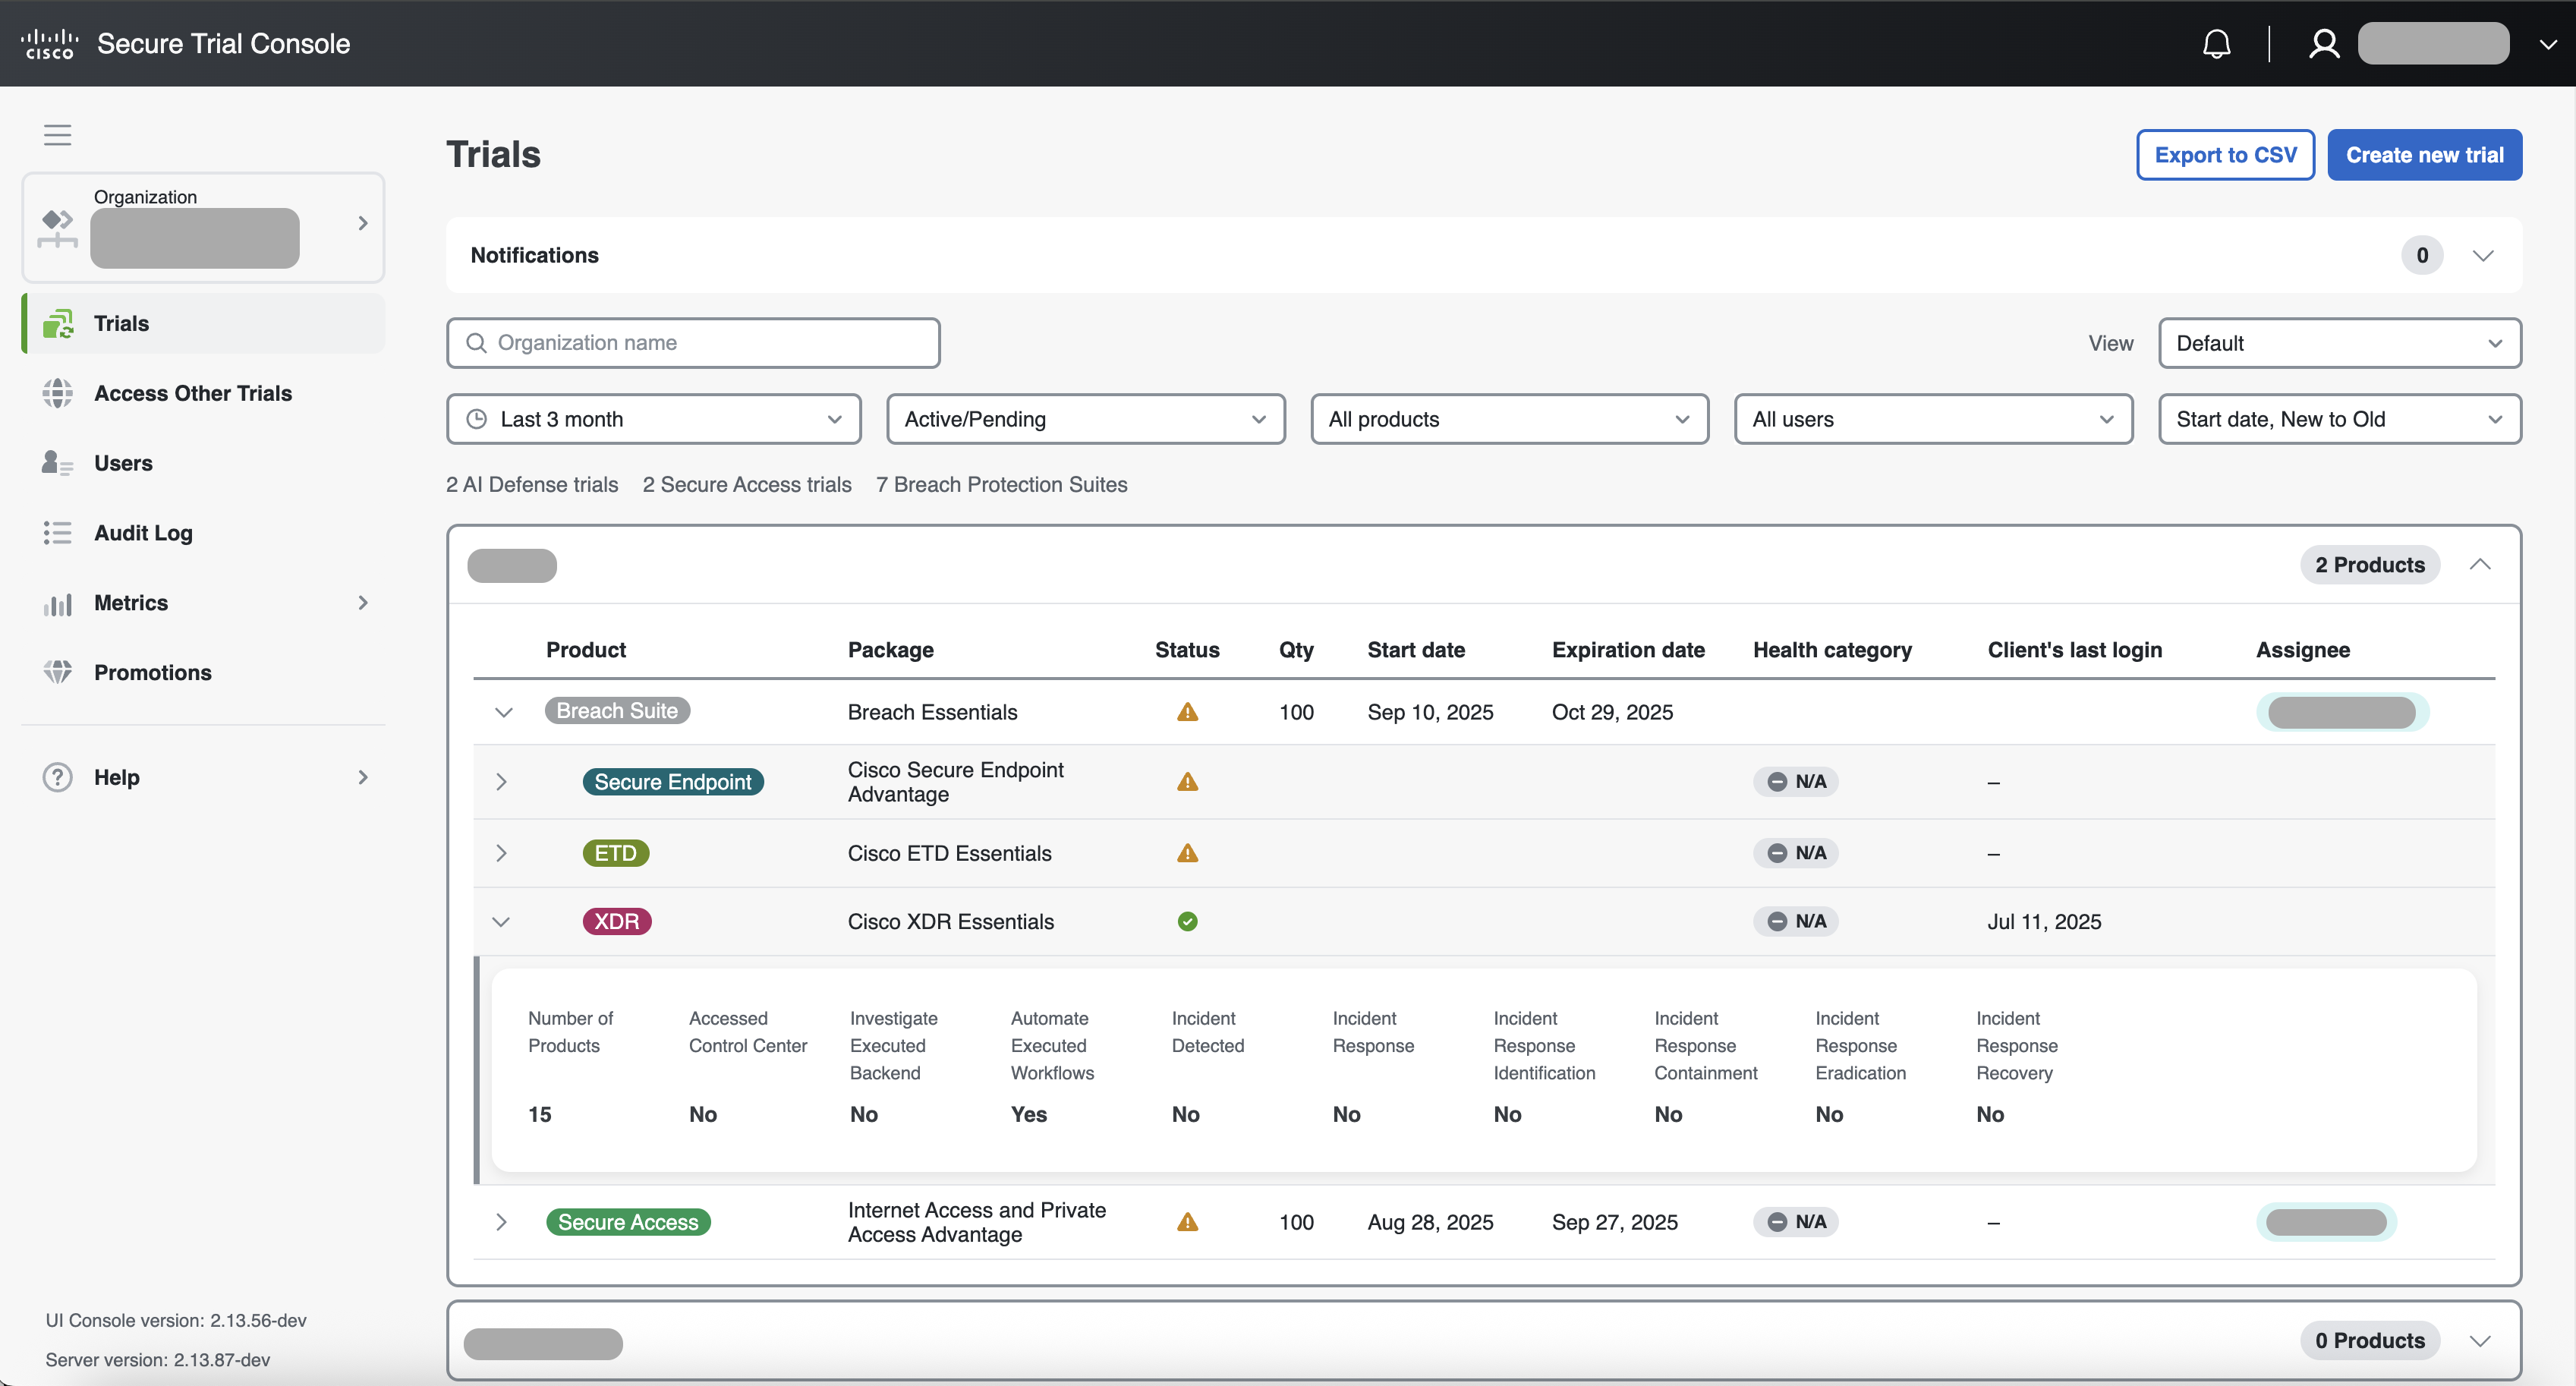Click N/A health badge for XDR
Image resolution: width=2576 pixels, height=1386 pixels.
pos(1796,922)
